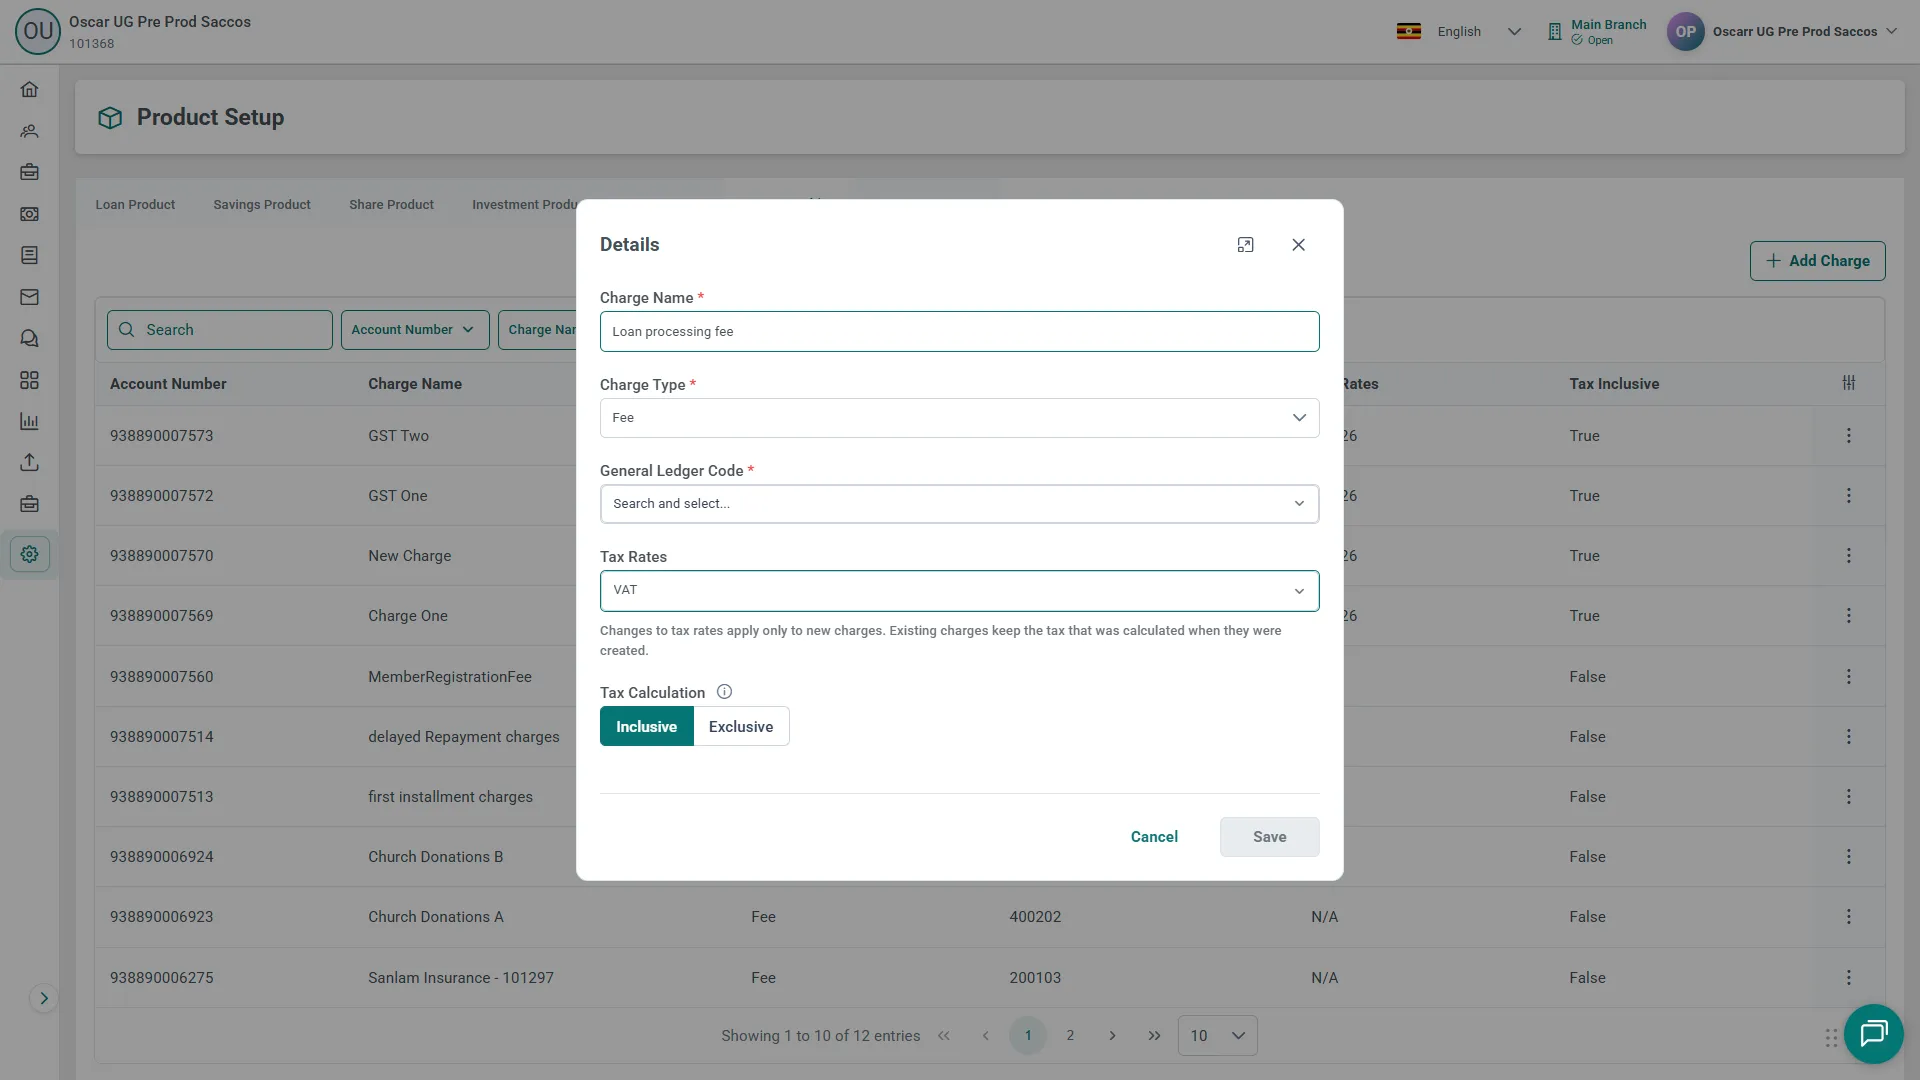Close the Details dialog

[x=1298, y=245]
